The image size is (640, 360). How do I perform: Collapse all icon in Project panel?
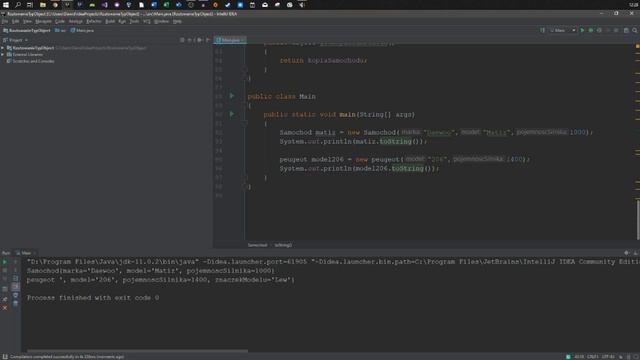[190, 40]
